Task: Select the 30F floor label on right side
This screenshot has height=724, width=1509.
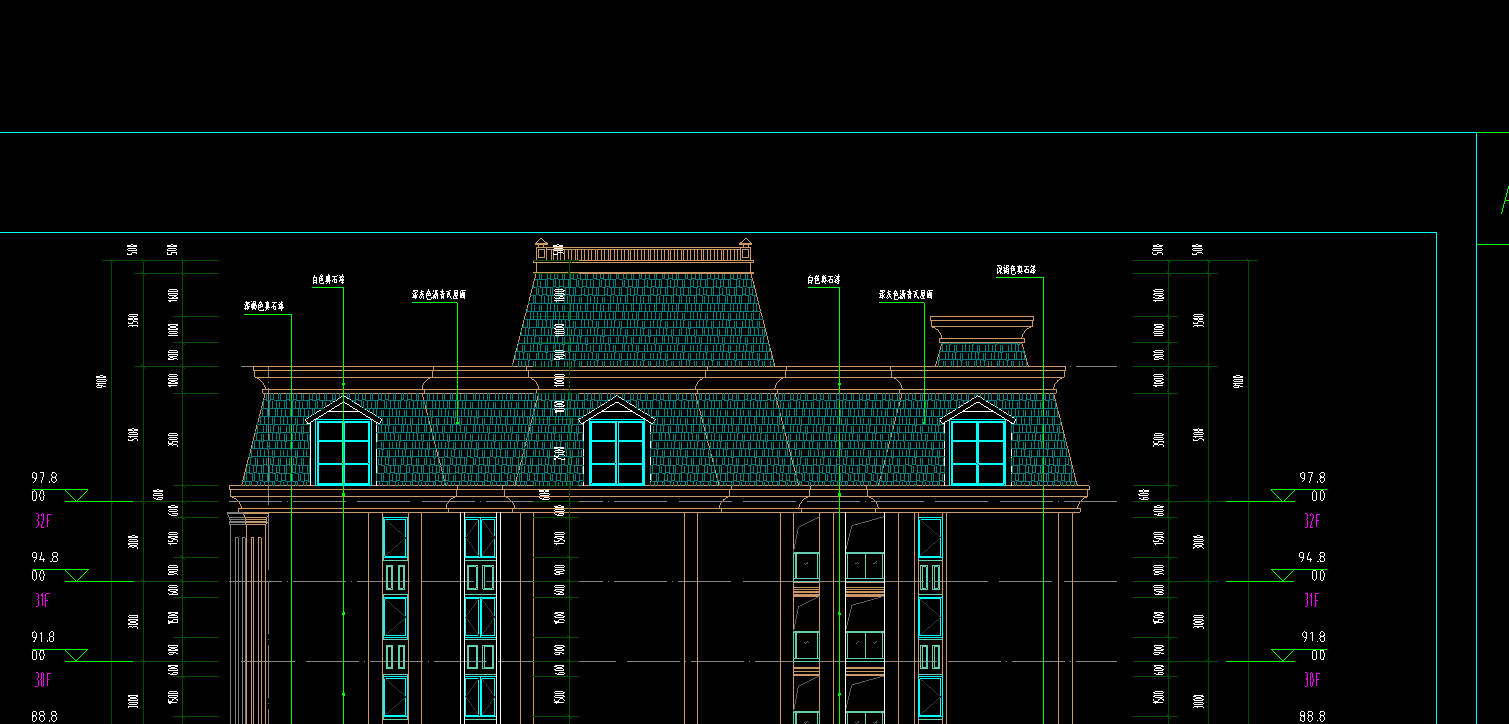Action: [1312, 680]
